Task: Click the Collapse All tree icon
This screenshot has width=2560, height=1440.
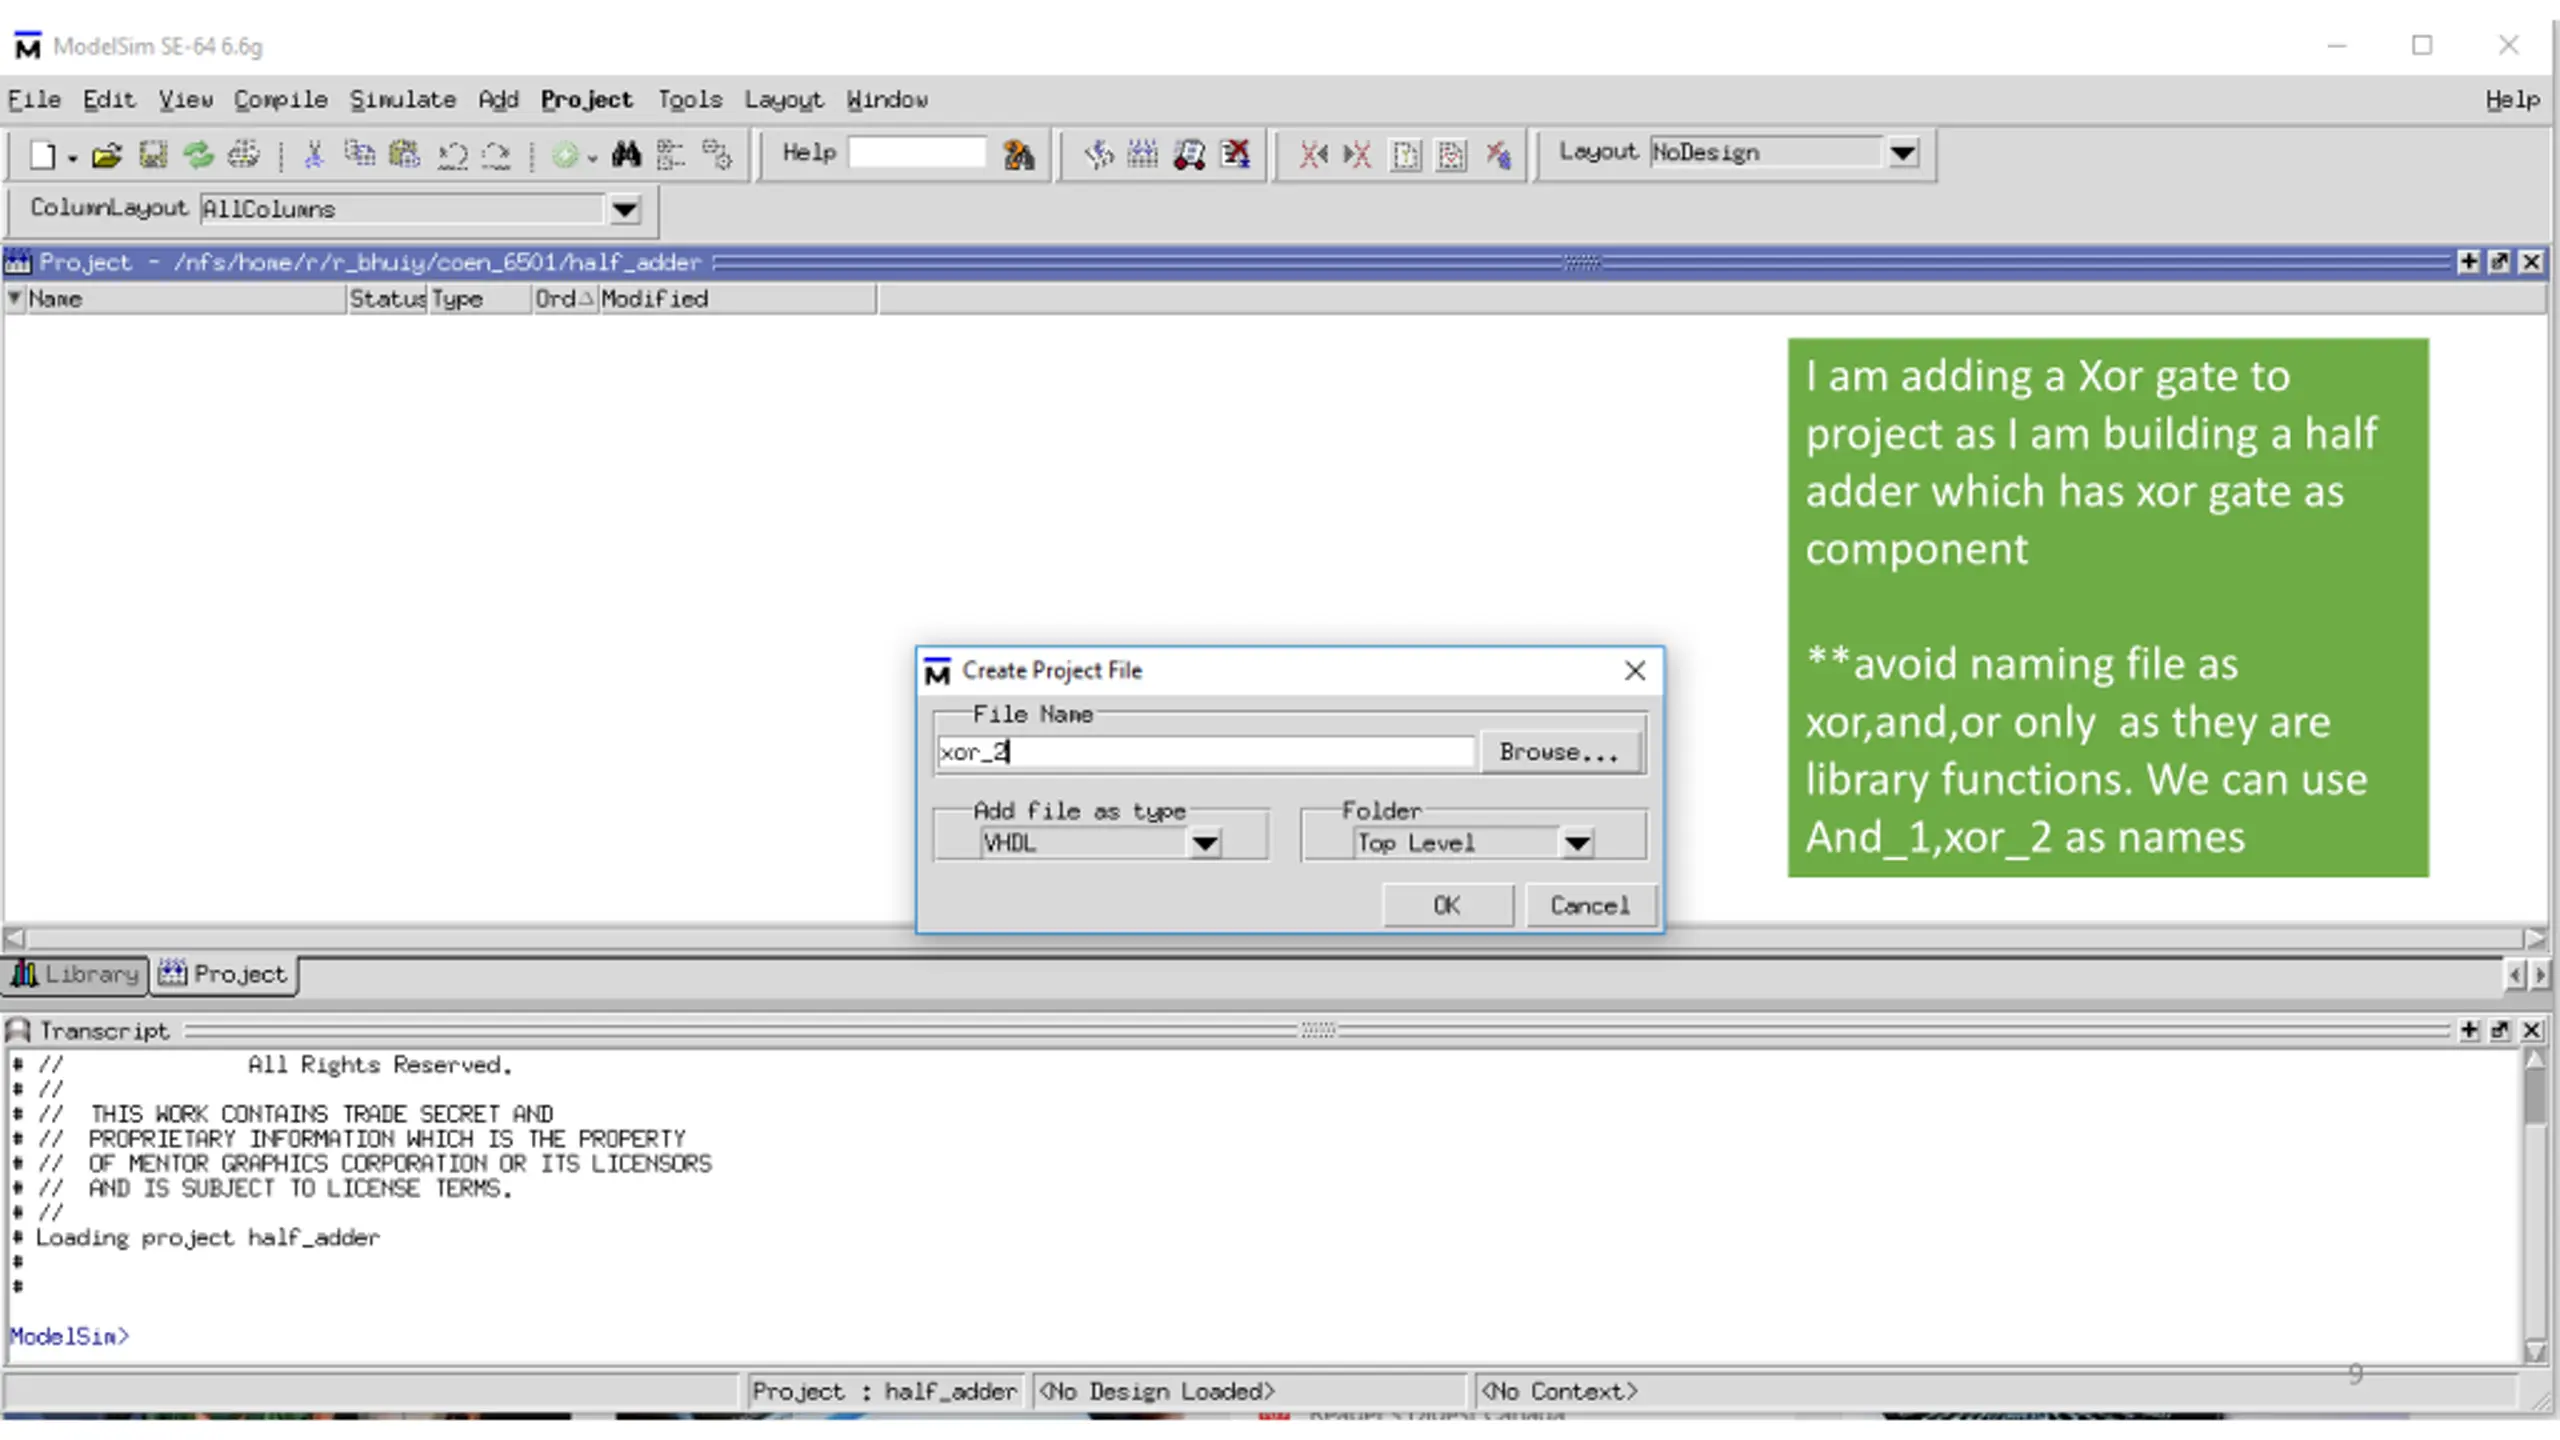Action: [x=671, y=155]
